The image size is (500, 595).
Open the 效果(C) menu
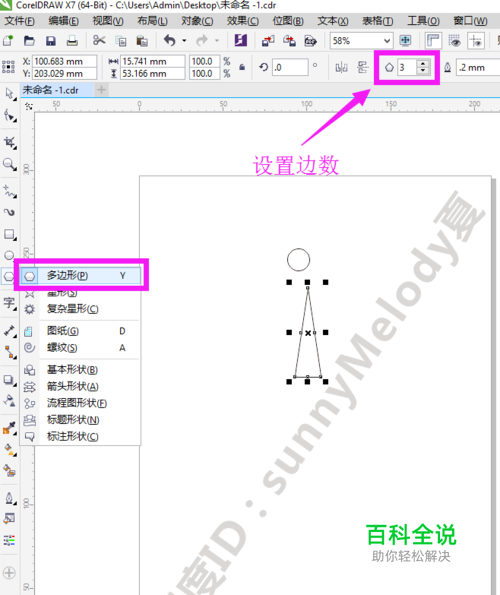tap(243, 21)
